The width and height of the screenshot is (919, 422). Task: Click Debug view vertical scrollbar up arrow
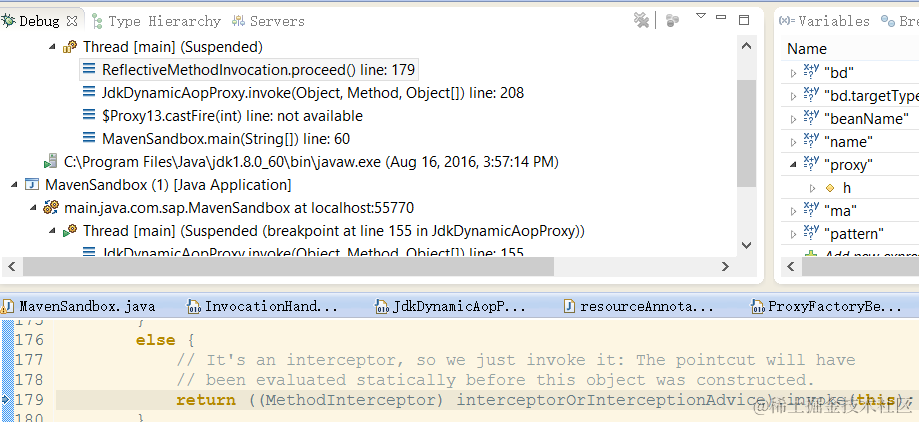[746, 46]
